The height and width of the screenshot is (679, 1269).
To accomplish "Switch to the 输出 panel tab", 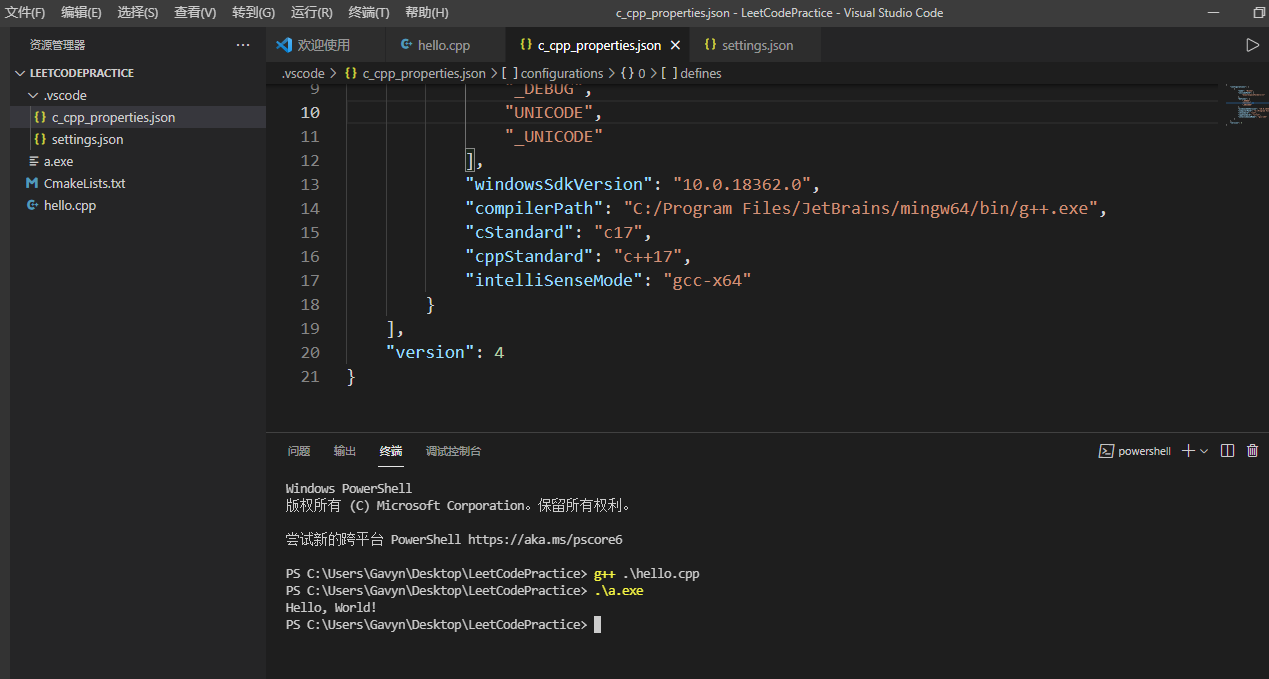I will click(344, 450).
